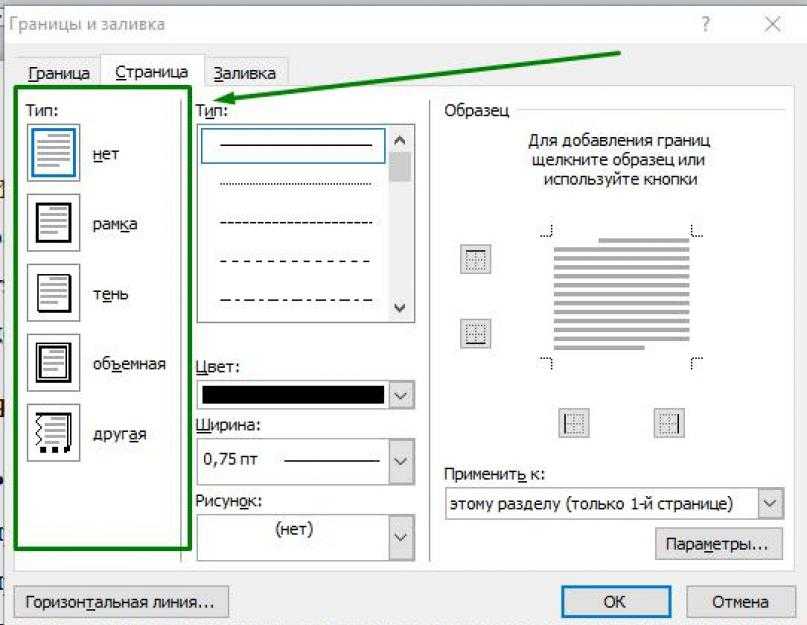Click the 'объемная' setting label

point(129,364)
